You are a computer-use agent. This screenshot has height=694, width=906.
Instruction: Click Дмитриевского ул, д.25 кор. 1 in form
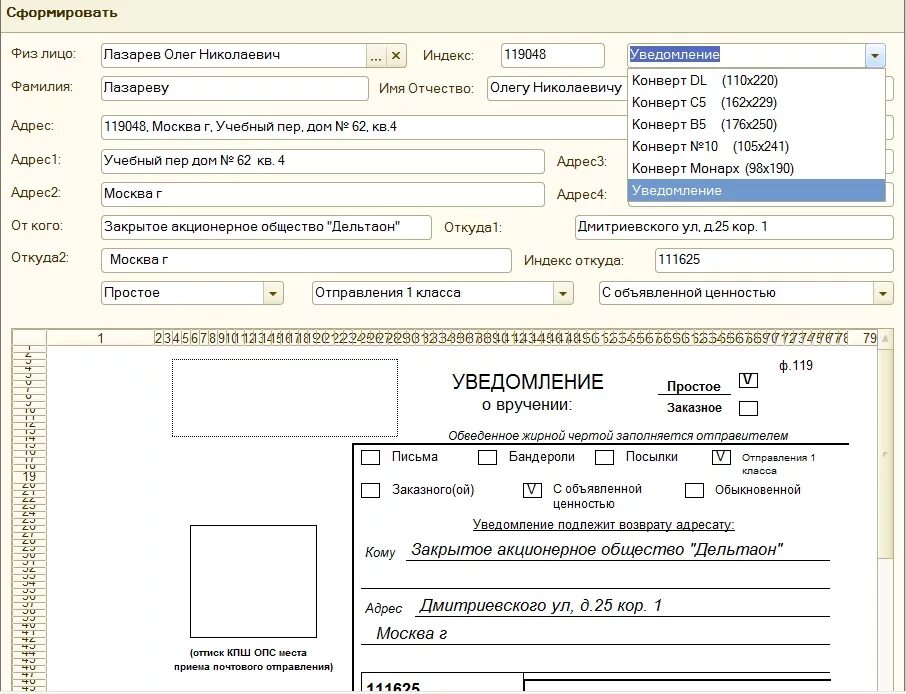(x=540, y=606)
